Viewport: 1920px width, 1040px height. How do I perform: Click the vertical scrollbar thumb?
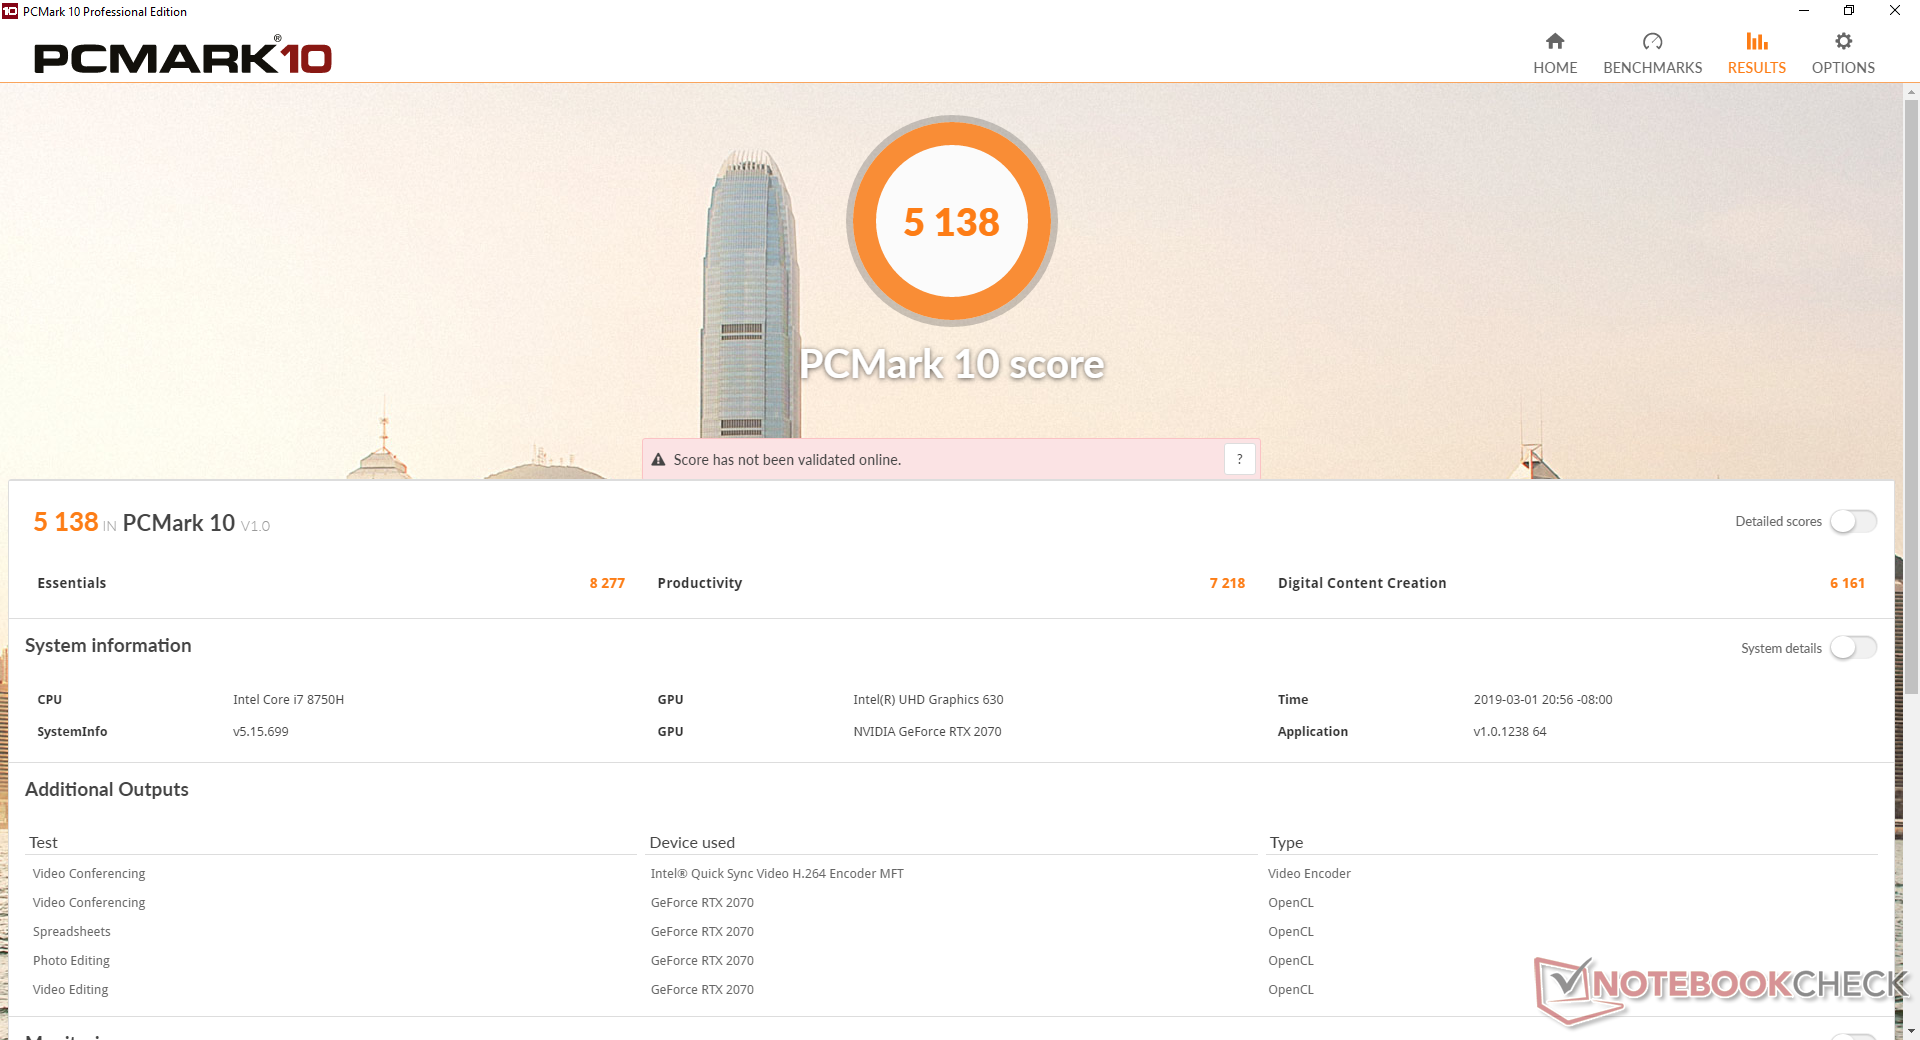1911,390
